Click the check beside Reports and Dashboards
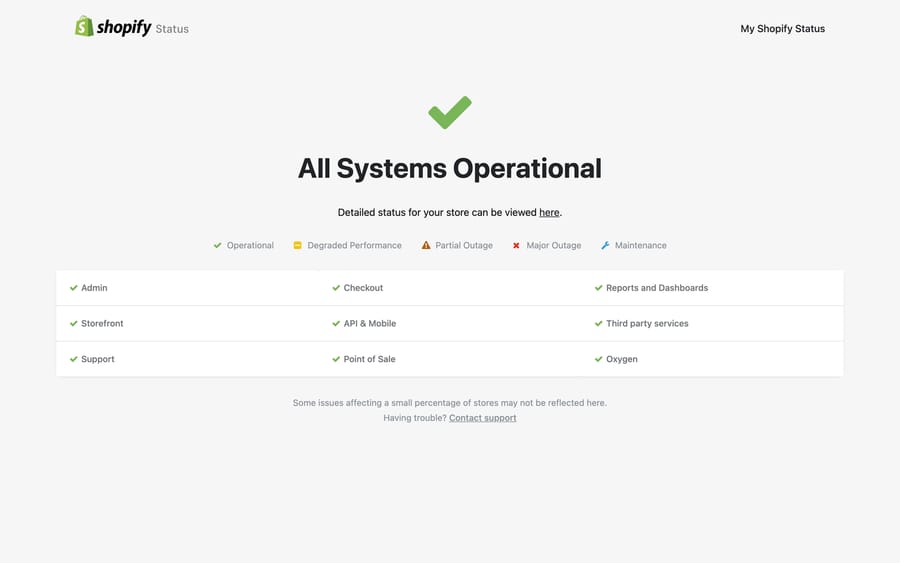Image resolution: width=900 pixels, height=563 pixels. point(598,288)
